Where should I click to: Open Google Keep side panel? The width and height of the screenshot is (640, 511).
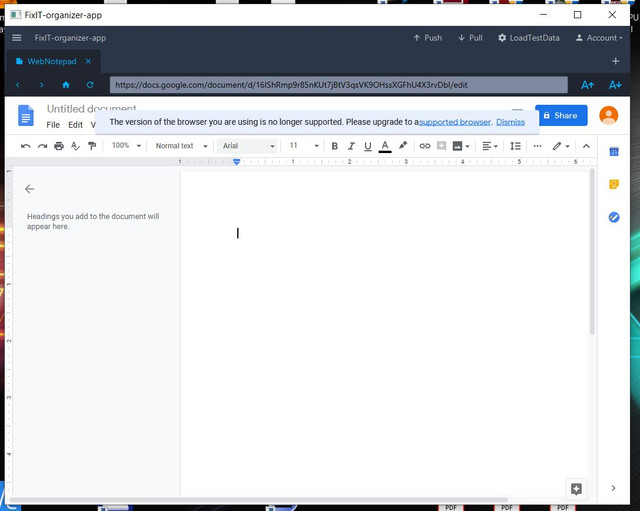614,184
